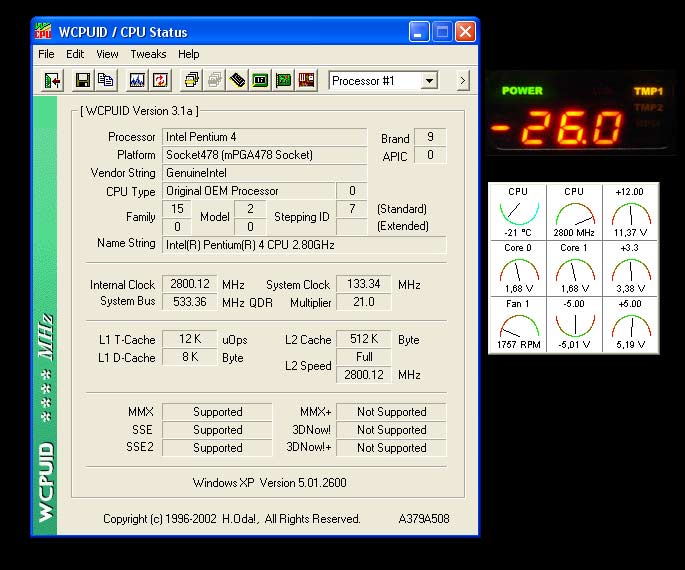The width and height of the screenshot is (685, 570).
Task: Click the +3.3 voltage gauge
Action: point(630,268)
